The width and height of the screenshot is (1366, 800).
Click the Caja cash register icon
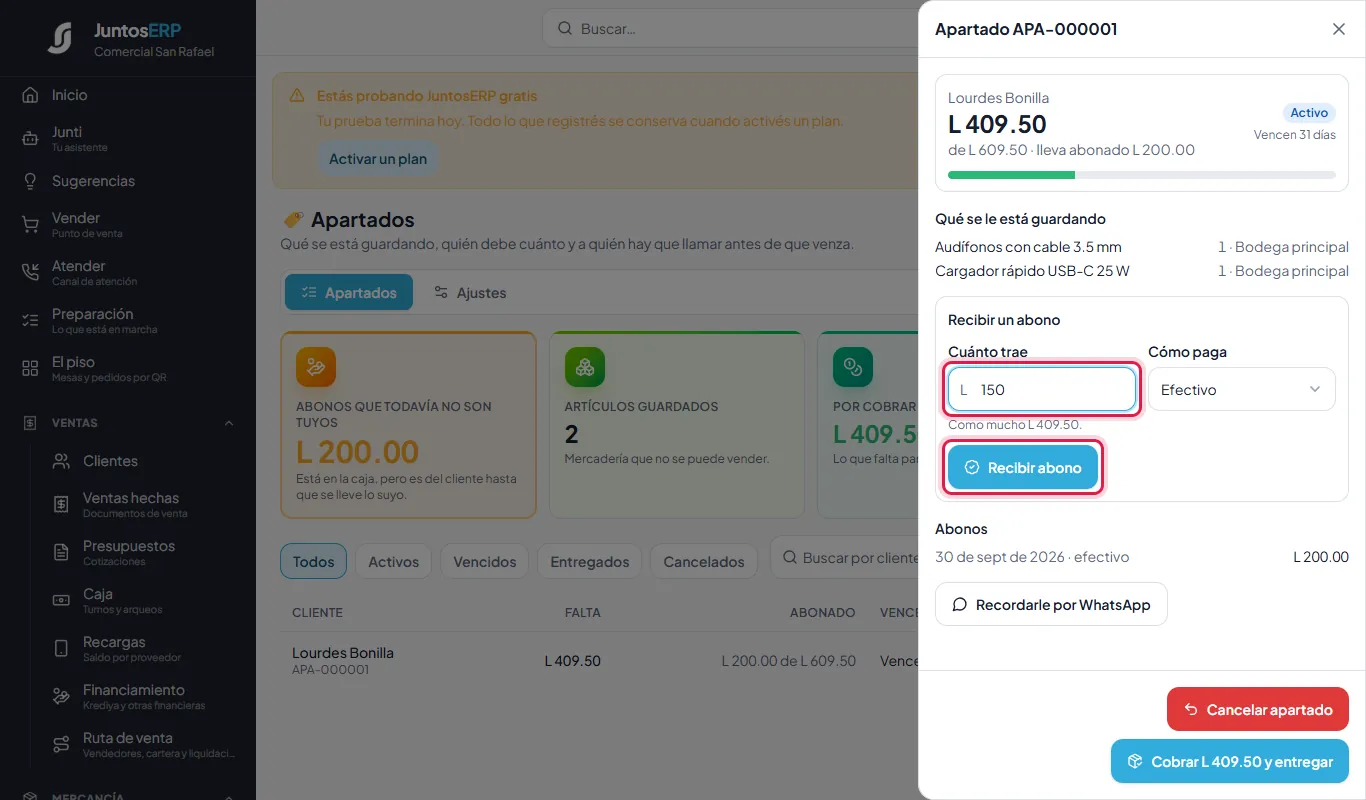(x=61, y=601)
